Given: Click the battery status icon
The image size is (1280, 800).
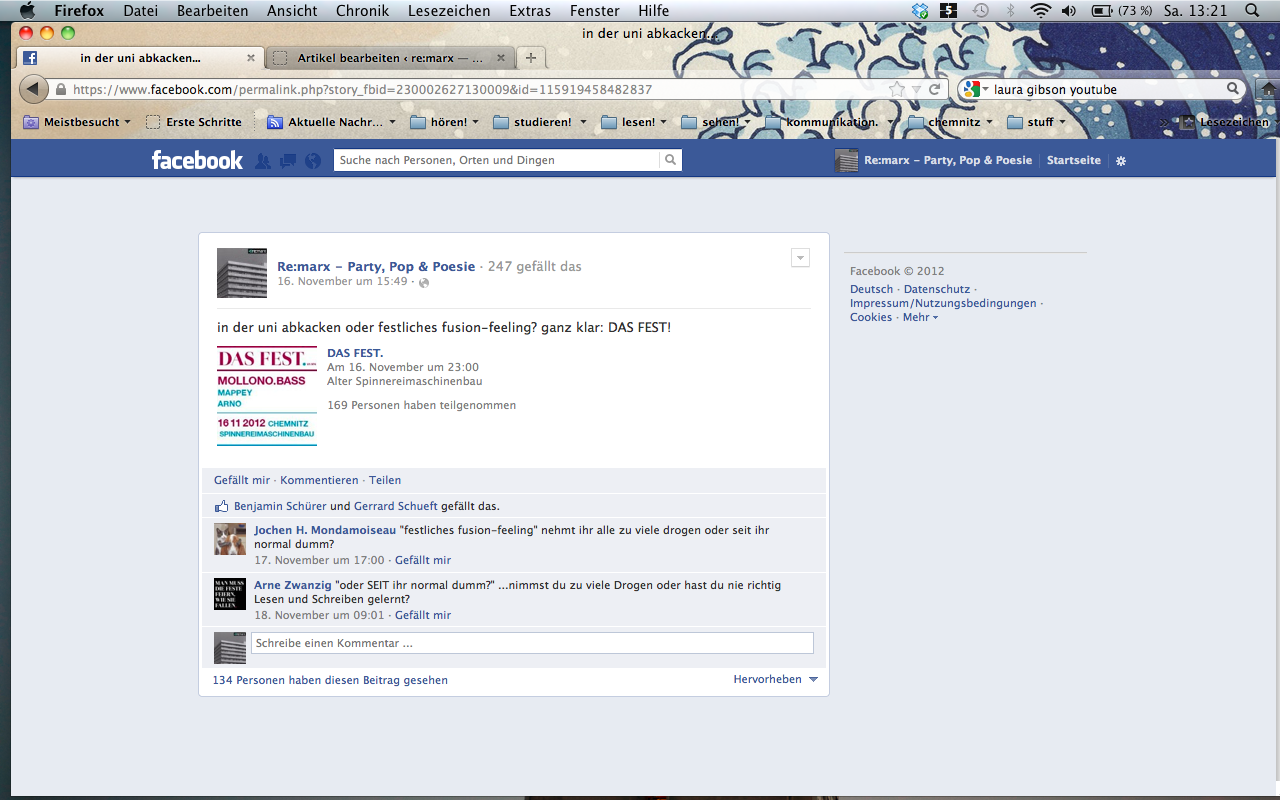Looking at the screenshot, I should [x=1102, y=10].
